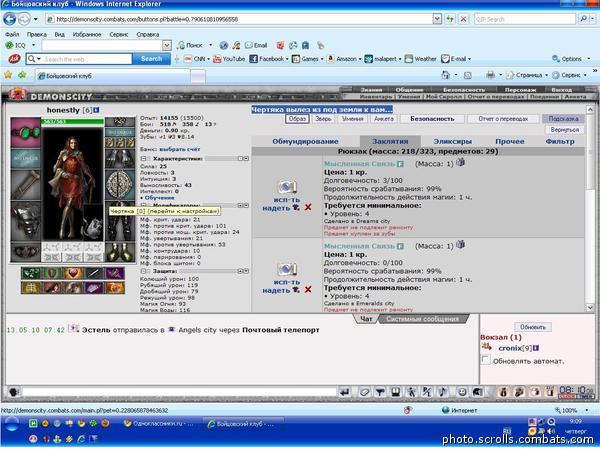This screenshot has width=600, height=450.
Task: Click the Подсказка button
Action: (x=563, y=119)
